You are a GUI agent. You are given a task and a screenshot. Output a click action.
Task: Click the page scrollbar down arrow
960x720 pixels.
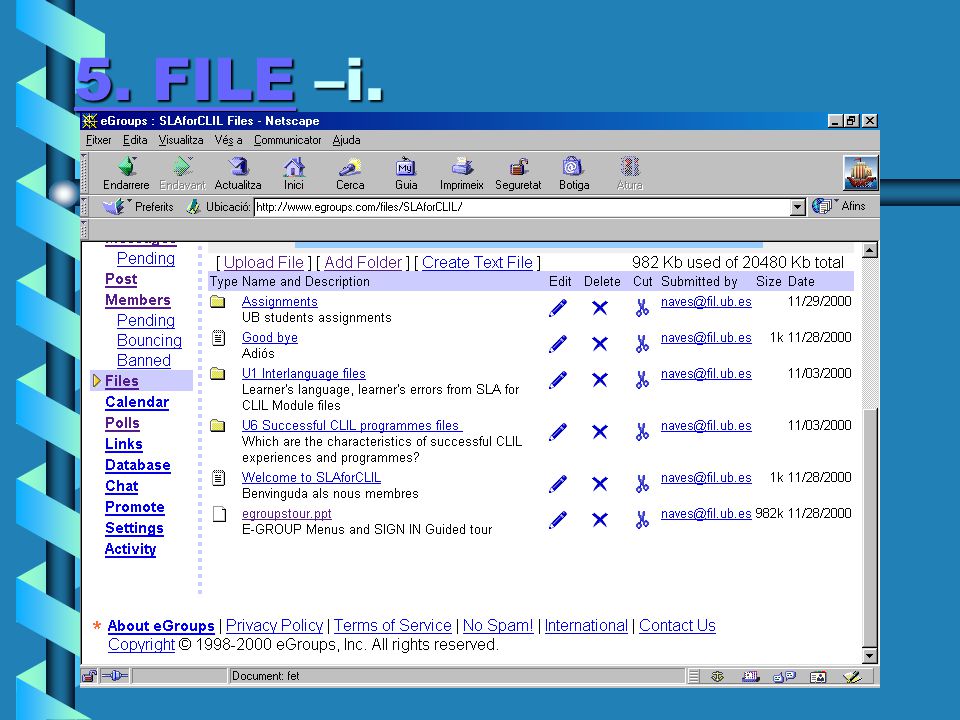click(x=869, y=656)
